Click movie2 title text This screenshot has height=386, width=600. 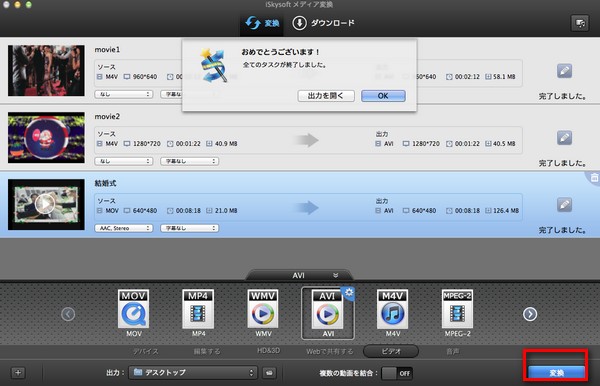pos(107,117)
